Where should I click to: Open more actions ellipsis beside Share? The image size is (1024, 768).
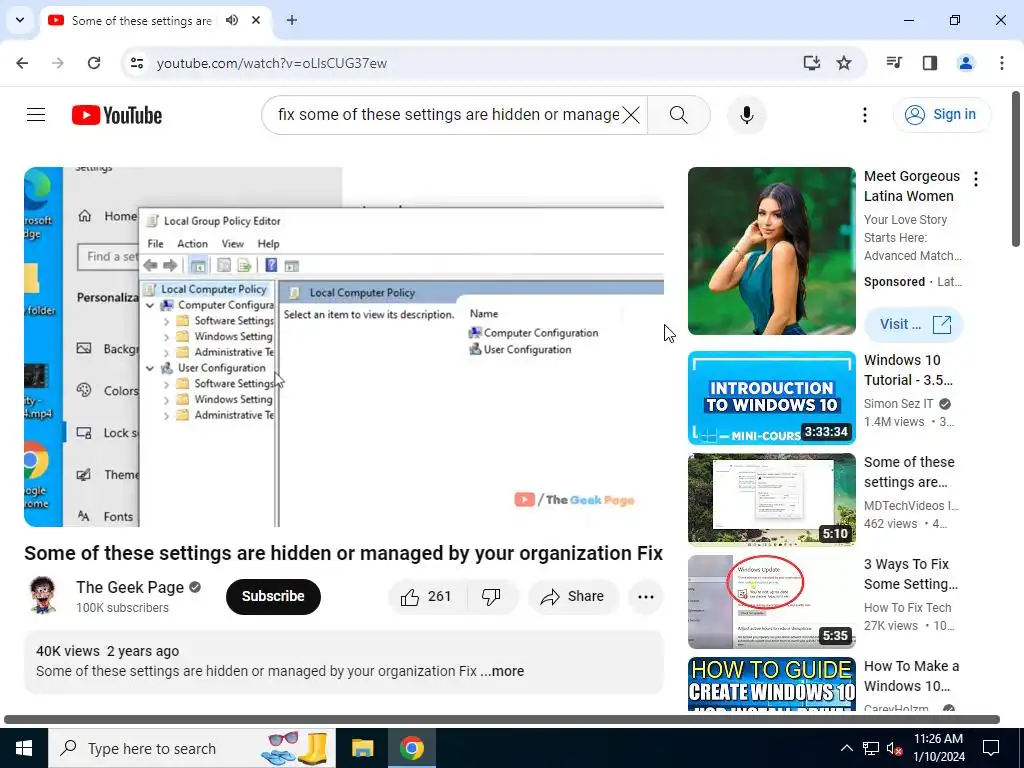pyautogui.click(x=646, y=596)
